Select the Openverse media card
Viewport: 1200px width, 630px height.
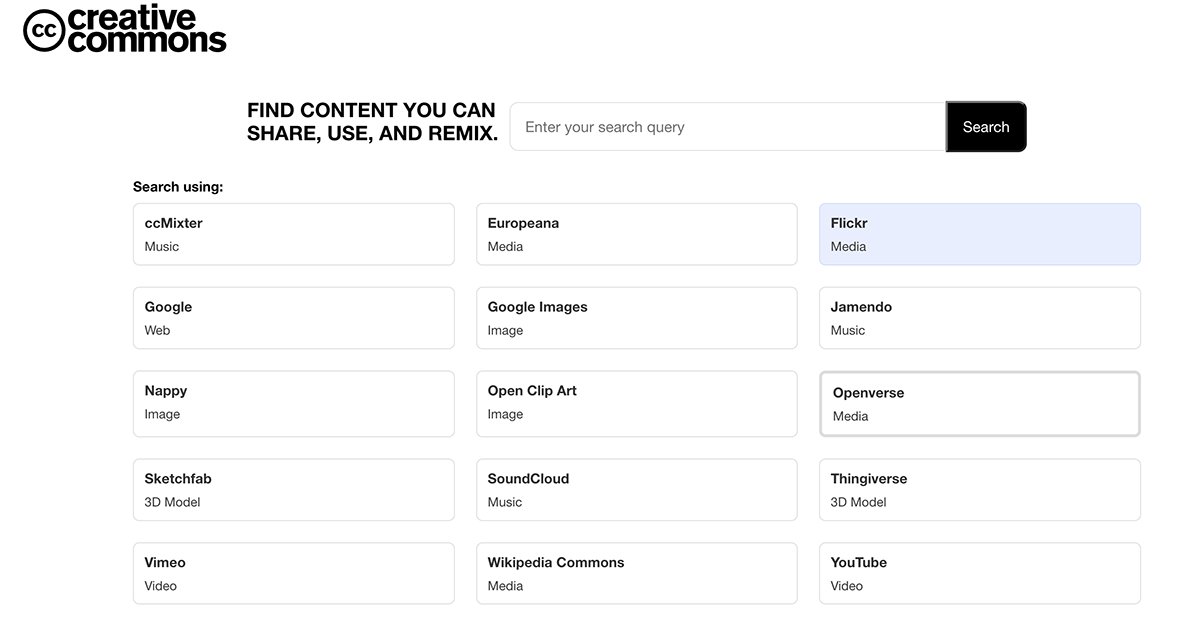pos(979,404)
